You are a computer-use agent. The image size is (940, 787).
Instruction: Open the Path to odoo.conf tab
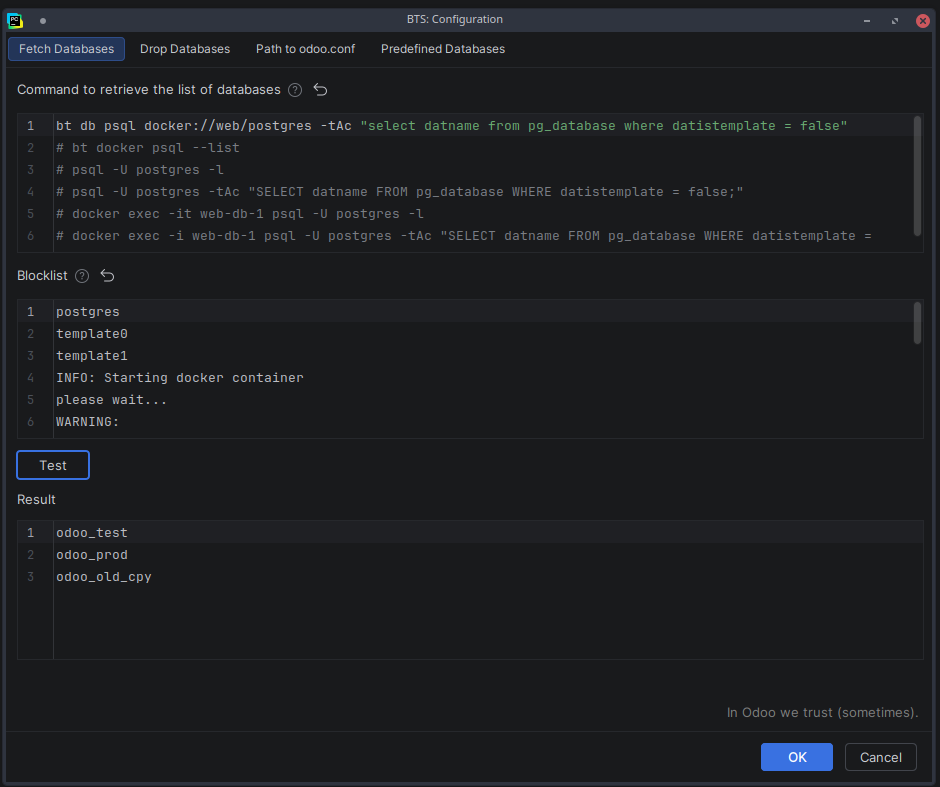point(305,49)
